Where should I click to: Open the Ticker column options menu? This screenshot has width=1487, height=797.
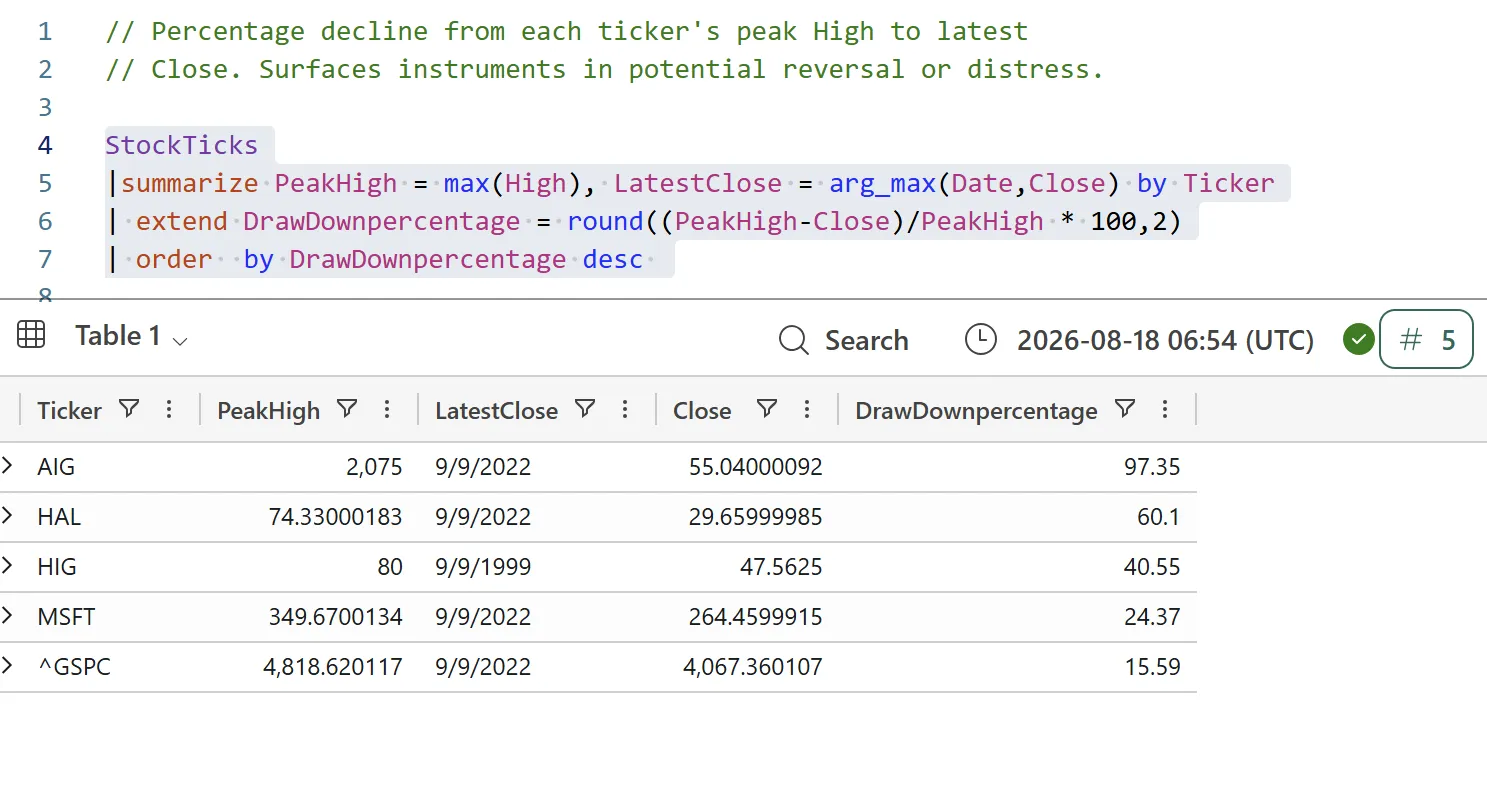click(169, 409)
